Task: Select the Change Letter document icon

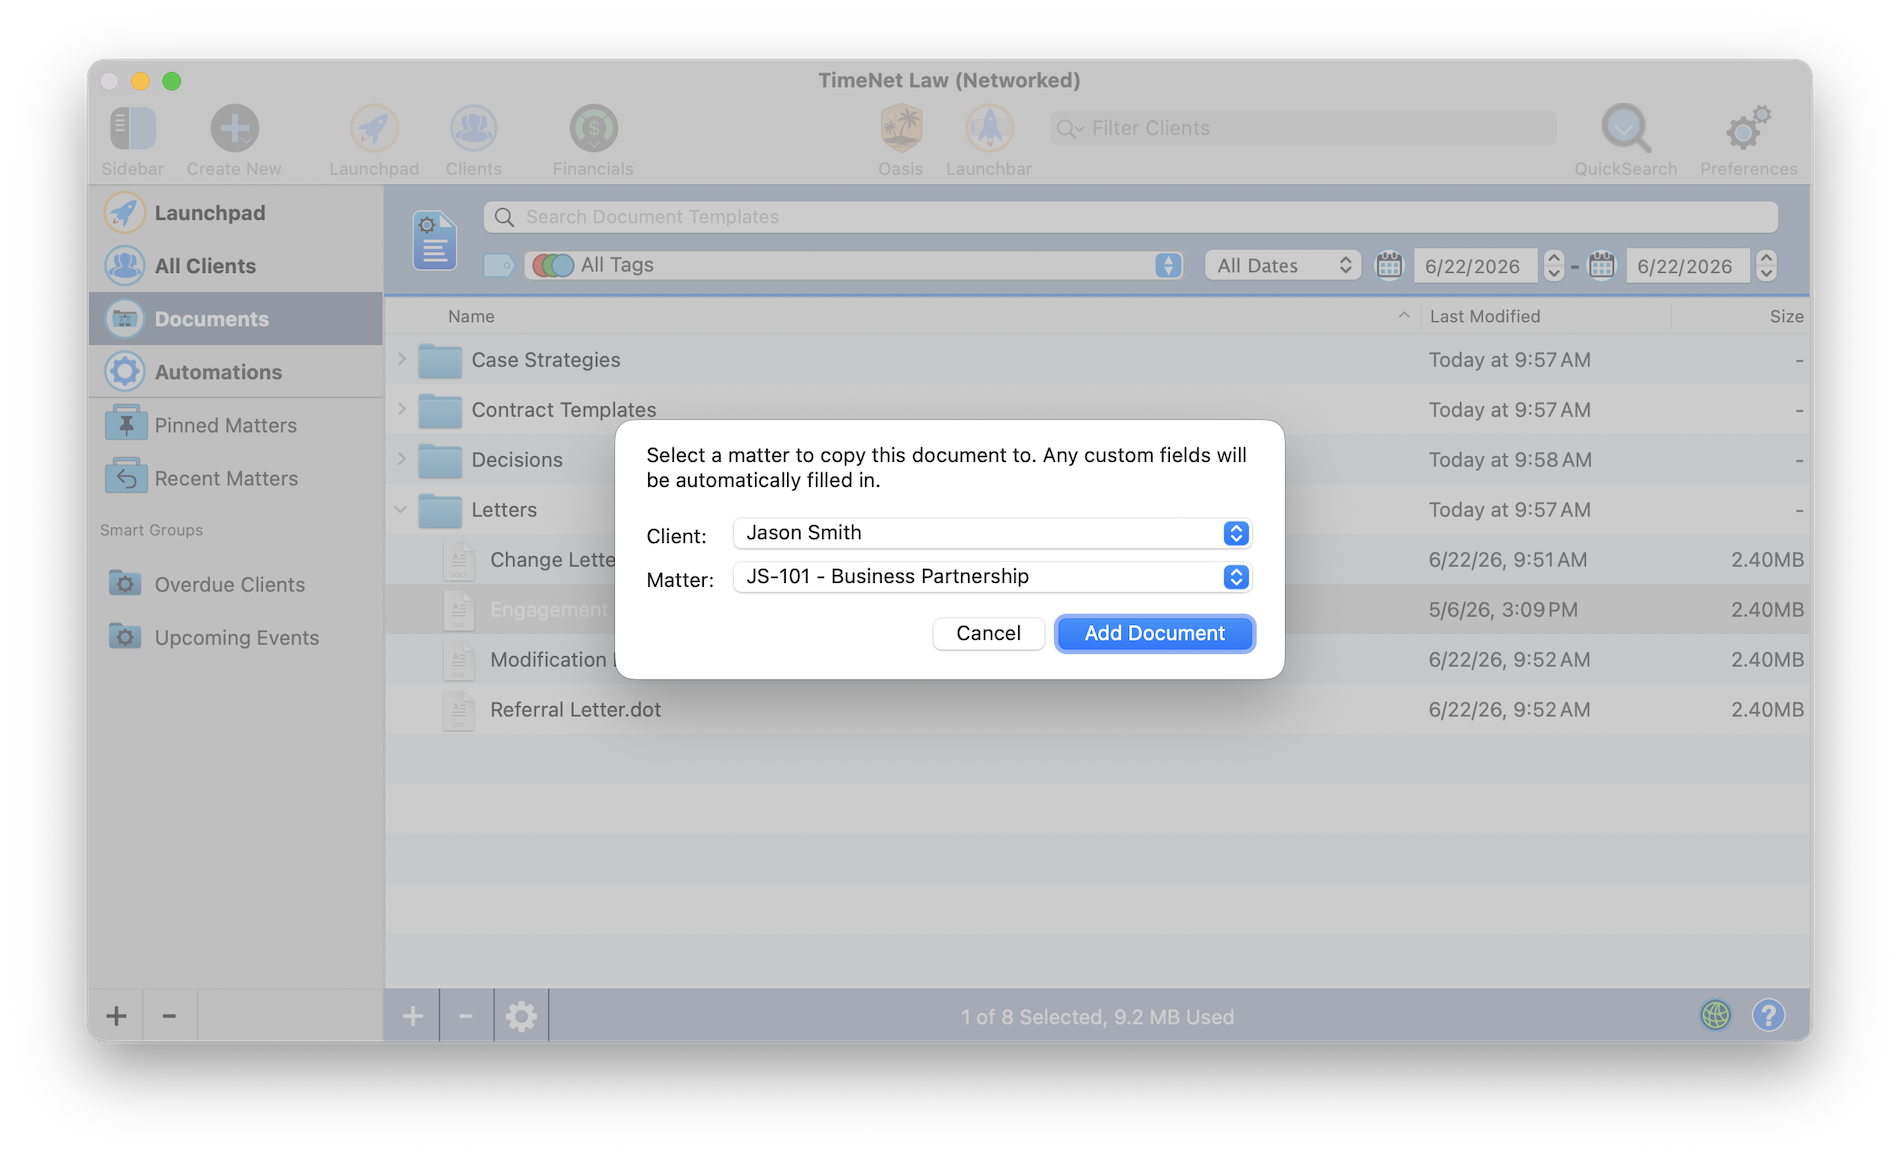Action: click(x=459, y=560)
